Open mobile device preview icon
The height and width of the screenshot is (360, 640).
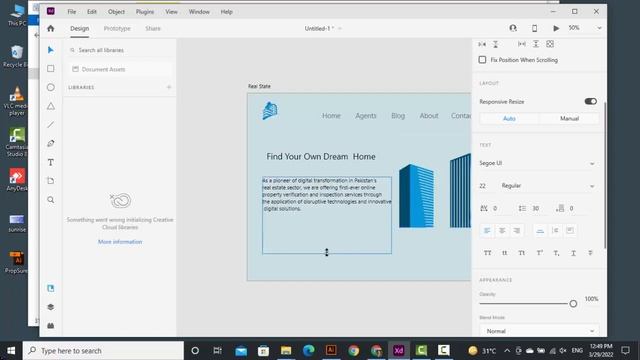tap(534, 28)
